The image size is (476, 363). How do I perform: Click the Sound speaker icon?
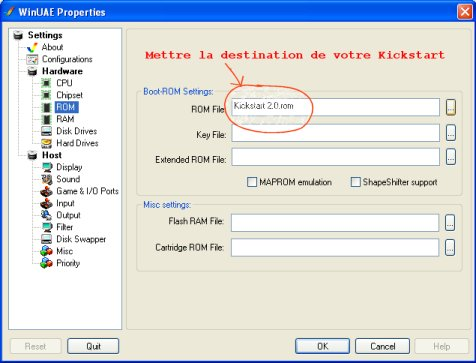pos(47,179)
